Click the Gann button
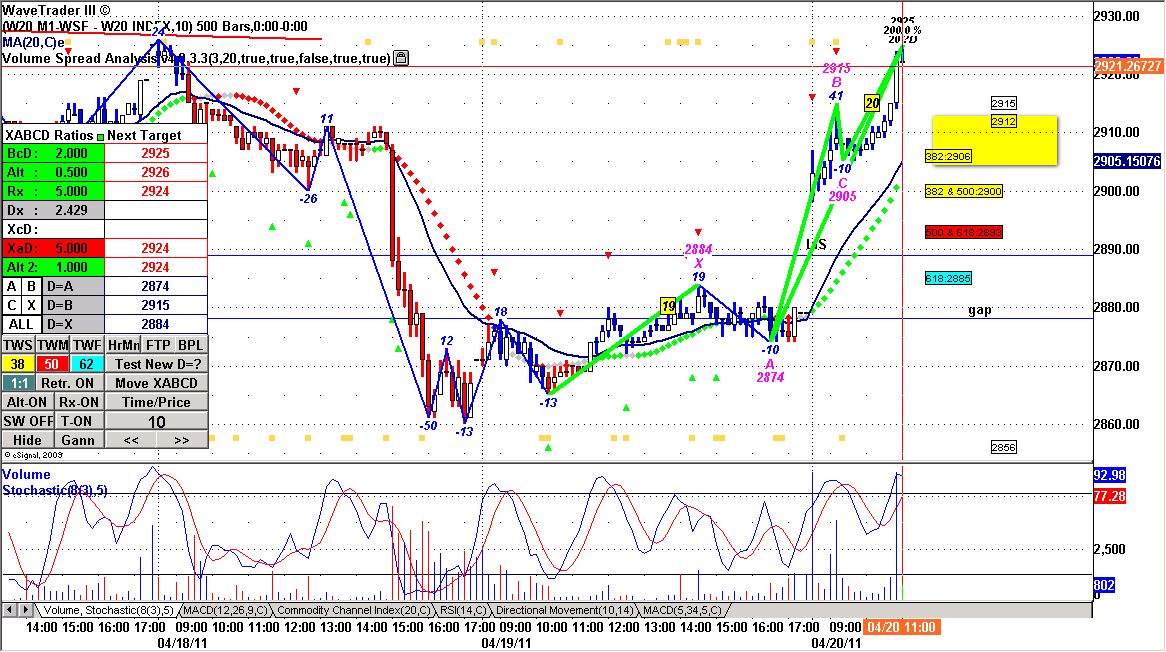Viewport: 1166px width, 652px height. 76,440
